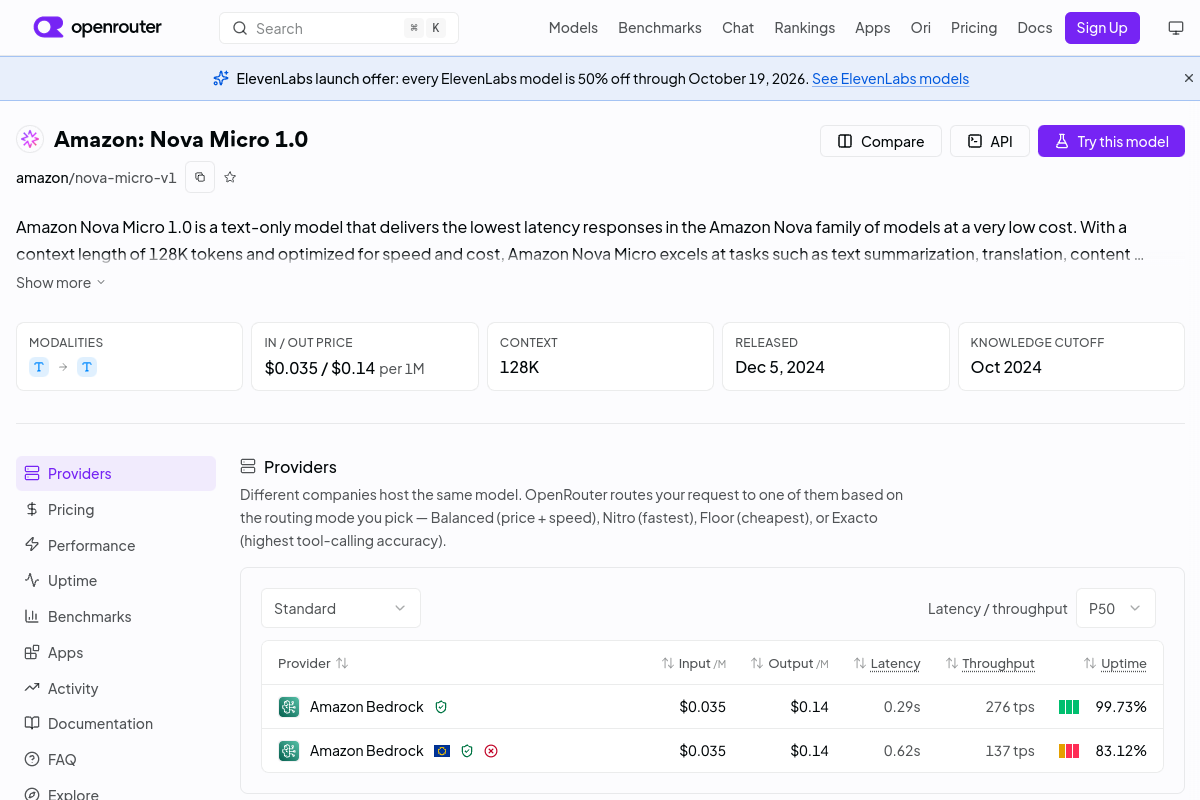Sort providers by Output price
1200x800 pixels.
(x=790, y=663)
